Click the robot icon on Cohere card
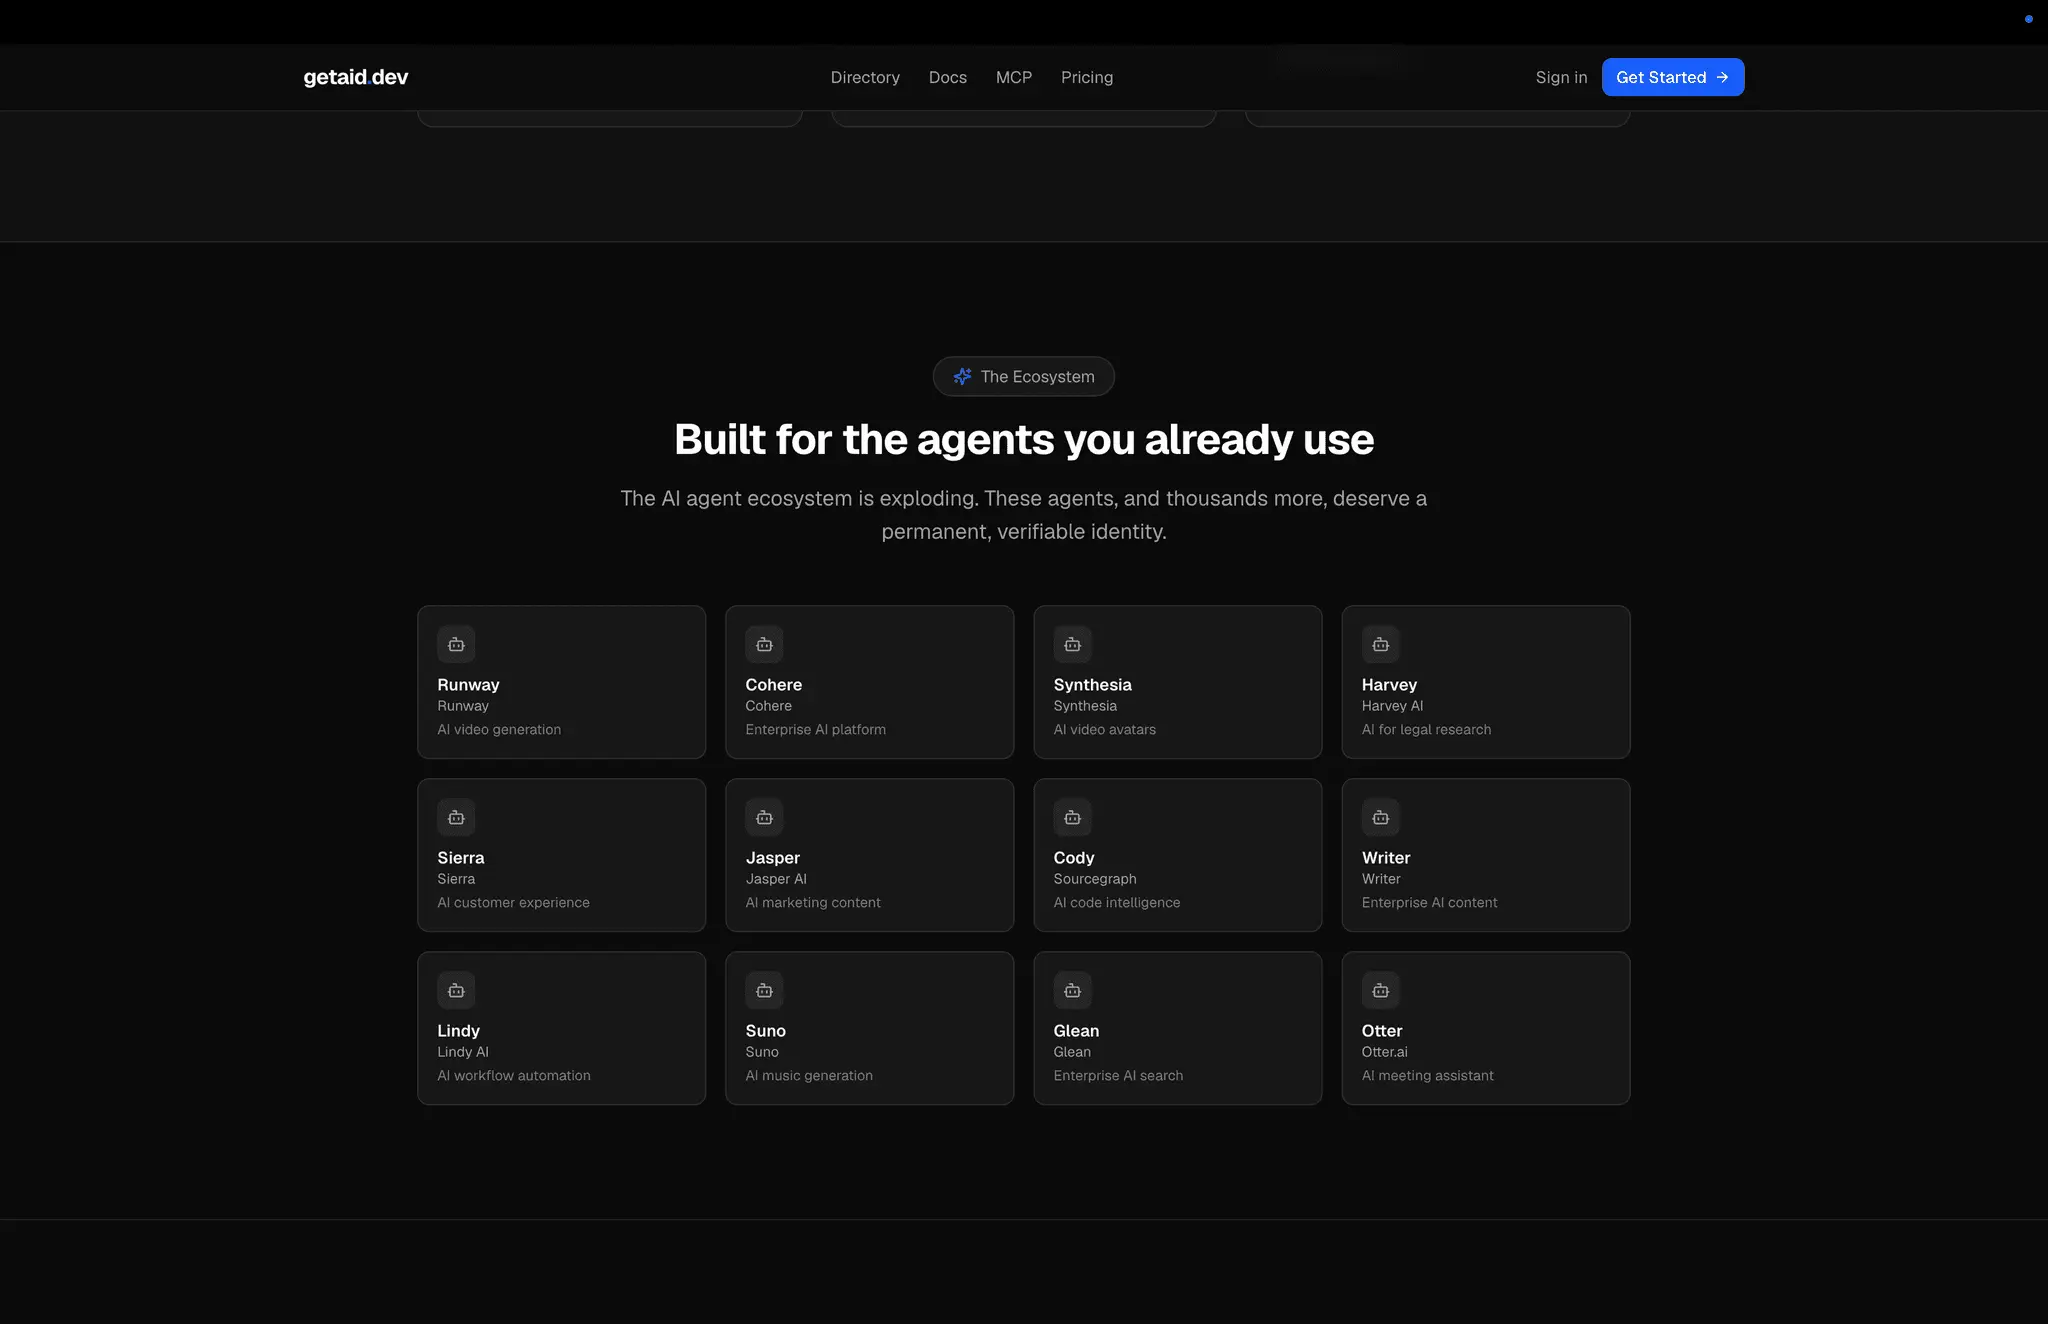 click(x=764, y=644)
